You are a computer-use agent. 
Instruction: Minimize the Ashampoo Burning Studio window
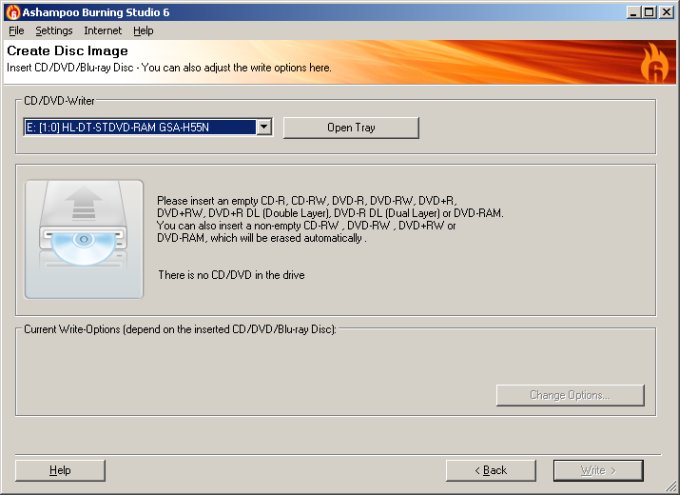coord(634,12)
